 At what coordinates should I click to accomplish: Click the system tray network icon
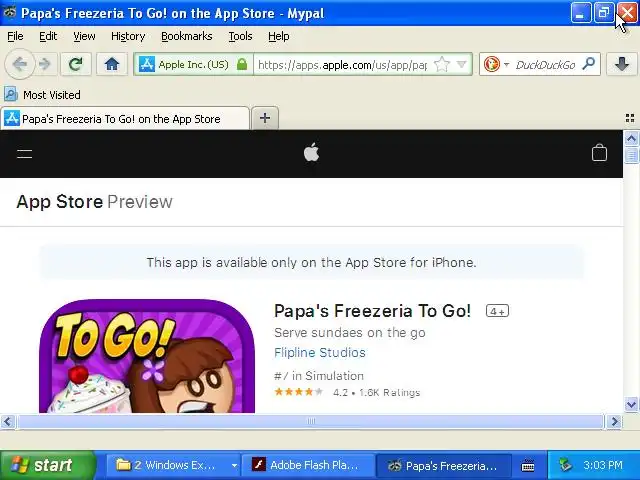pyautogui.click(x=565, y=465)
